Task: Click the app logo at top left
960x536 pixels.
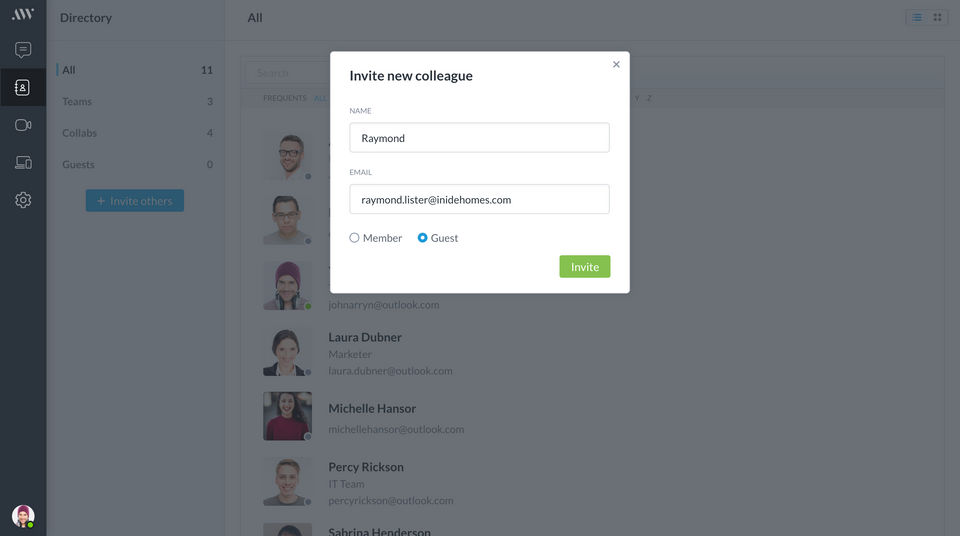Action: [23, 14]
